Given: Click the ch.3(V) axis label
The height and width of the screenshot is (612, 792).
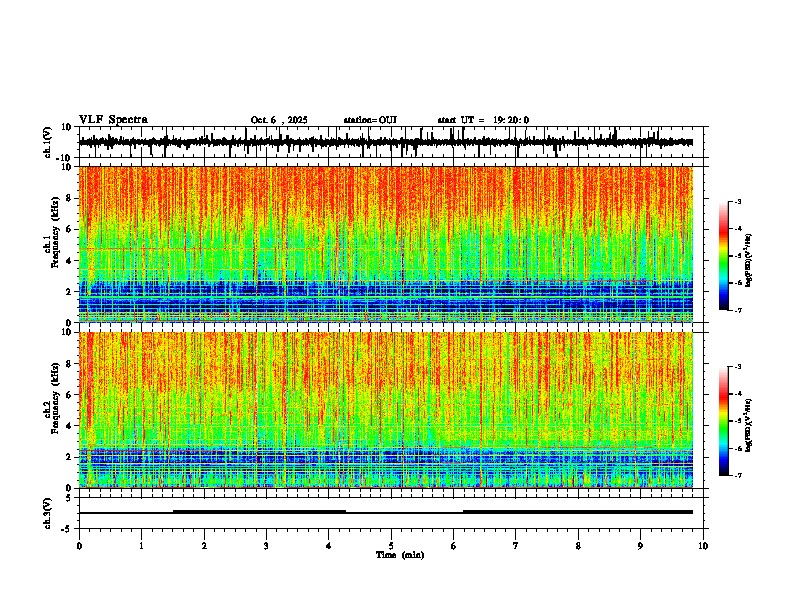Looking at the screenshot, I should coord(48,513).
